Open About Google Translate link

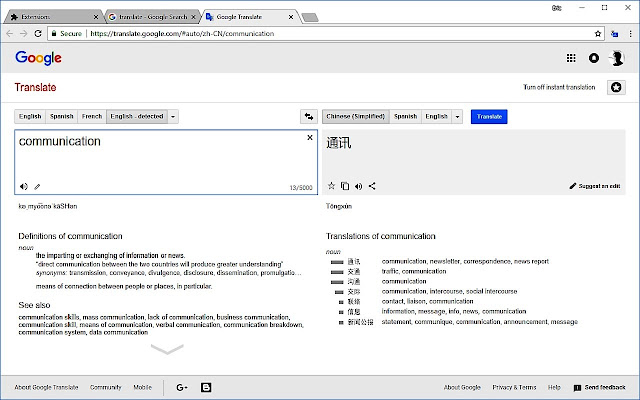pyautogui.click(x=46, y=387)
